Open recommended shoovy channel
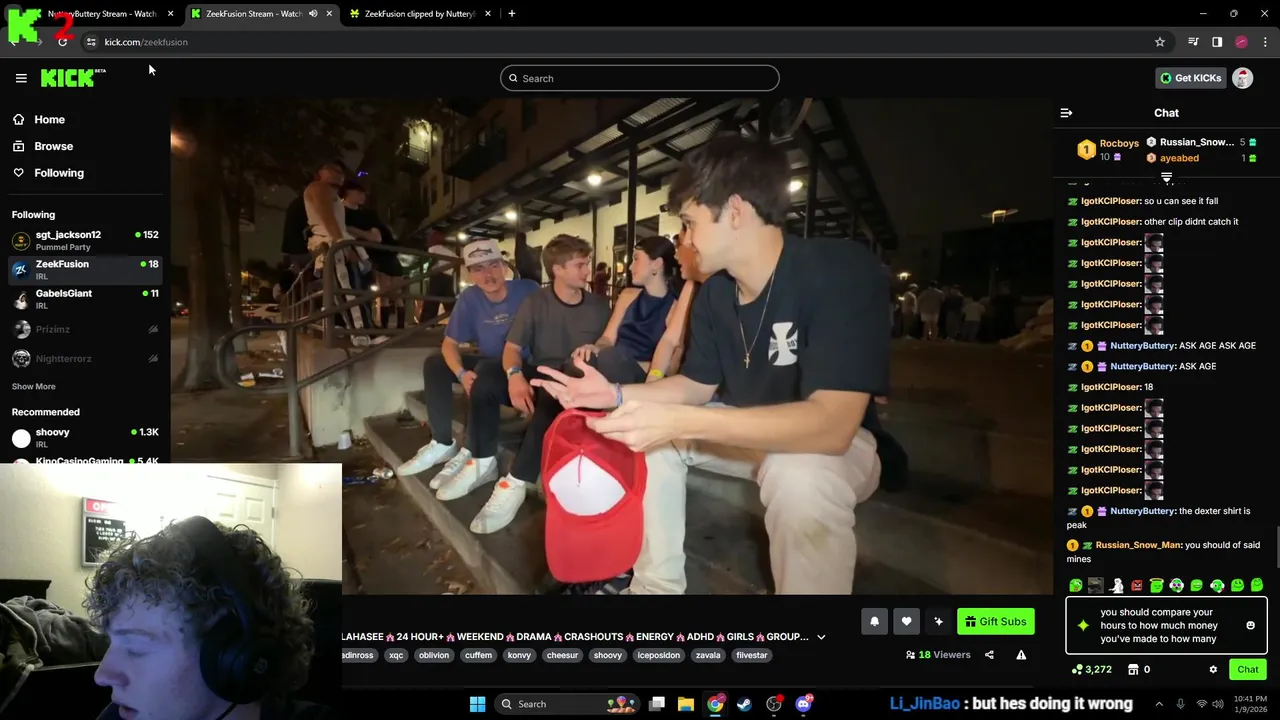Screen dimensions: 1280x720 click(85, 437)
